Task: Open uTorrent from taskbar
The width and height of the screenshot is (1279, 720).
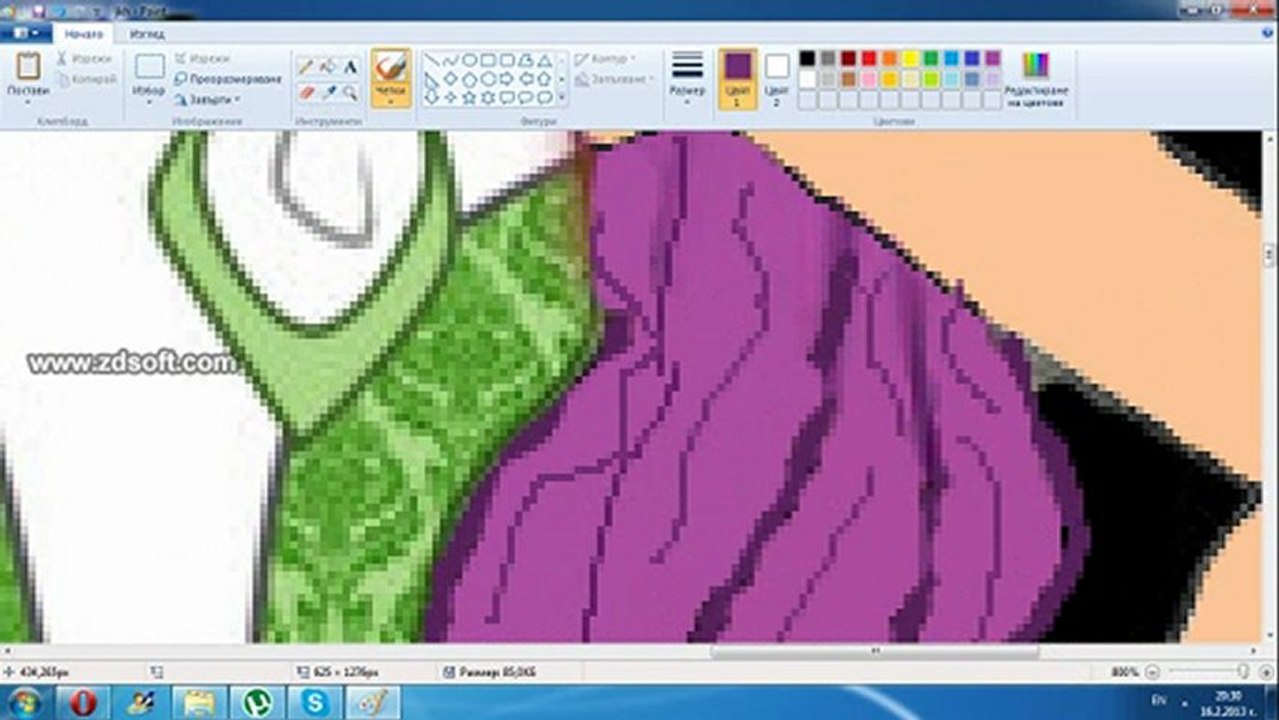Action: tap(257, 702)
